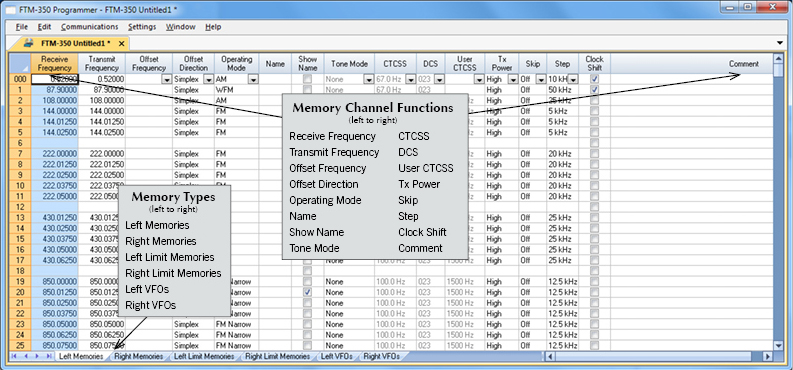
Task: Click the select-all corner of the grid
Action: 20,64
